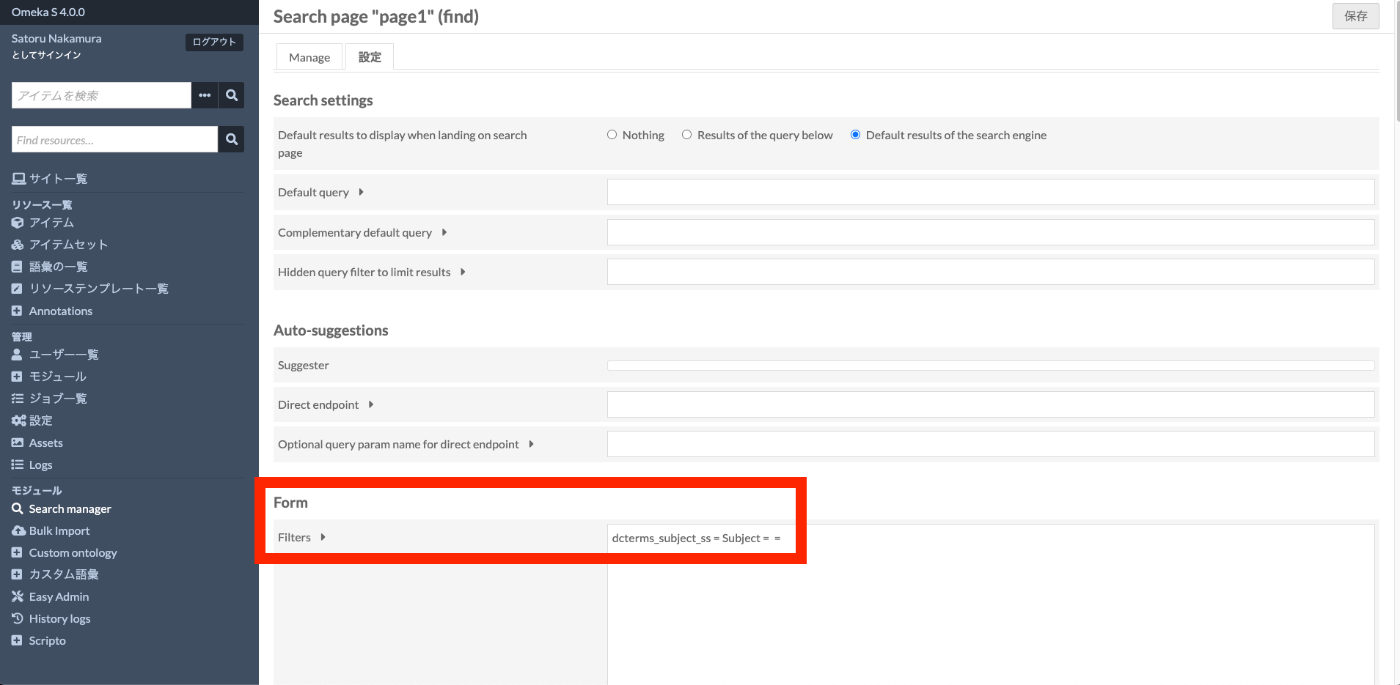1400x685 pixels.
Task: Select Default results of the search engine
Action: tap(855, 135)
